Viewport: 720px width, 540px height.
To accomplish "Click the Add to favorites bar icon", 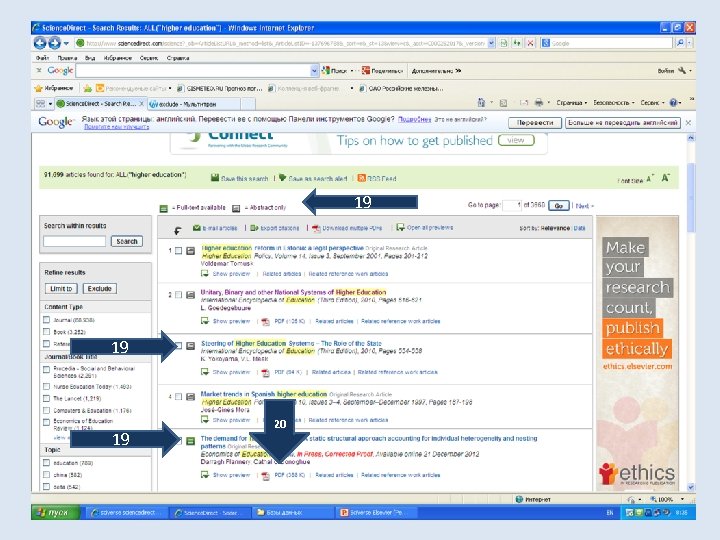I will tap(87, 88).
